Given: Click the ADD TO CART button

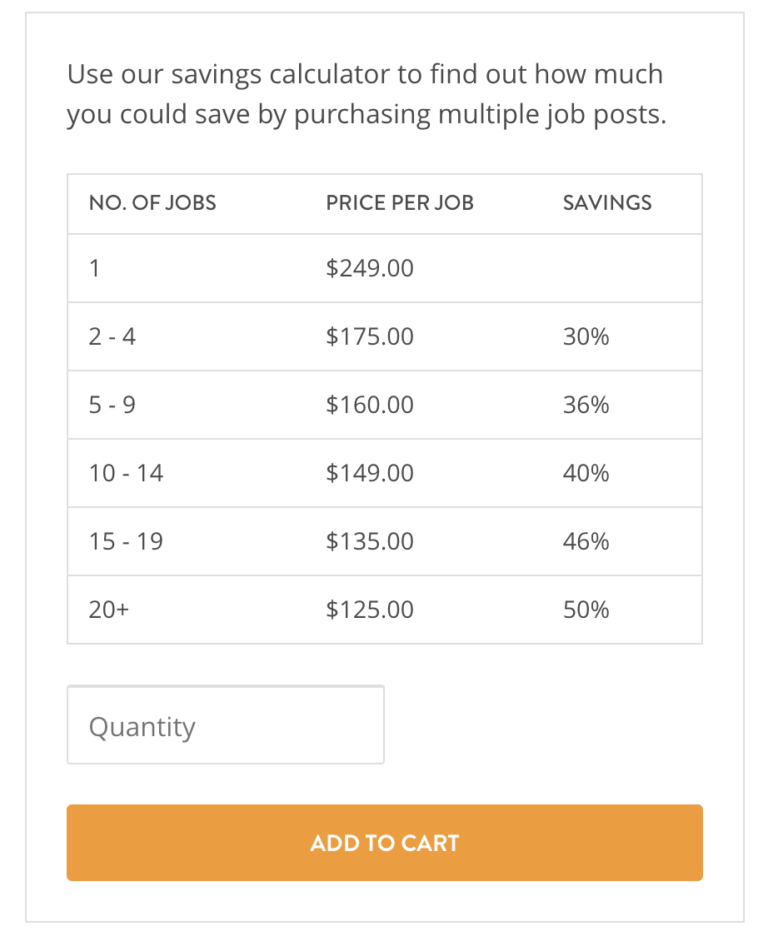Looking at the screenshot, I should point(384,843).
